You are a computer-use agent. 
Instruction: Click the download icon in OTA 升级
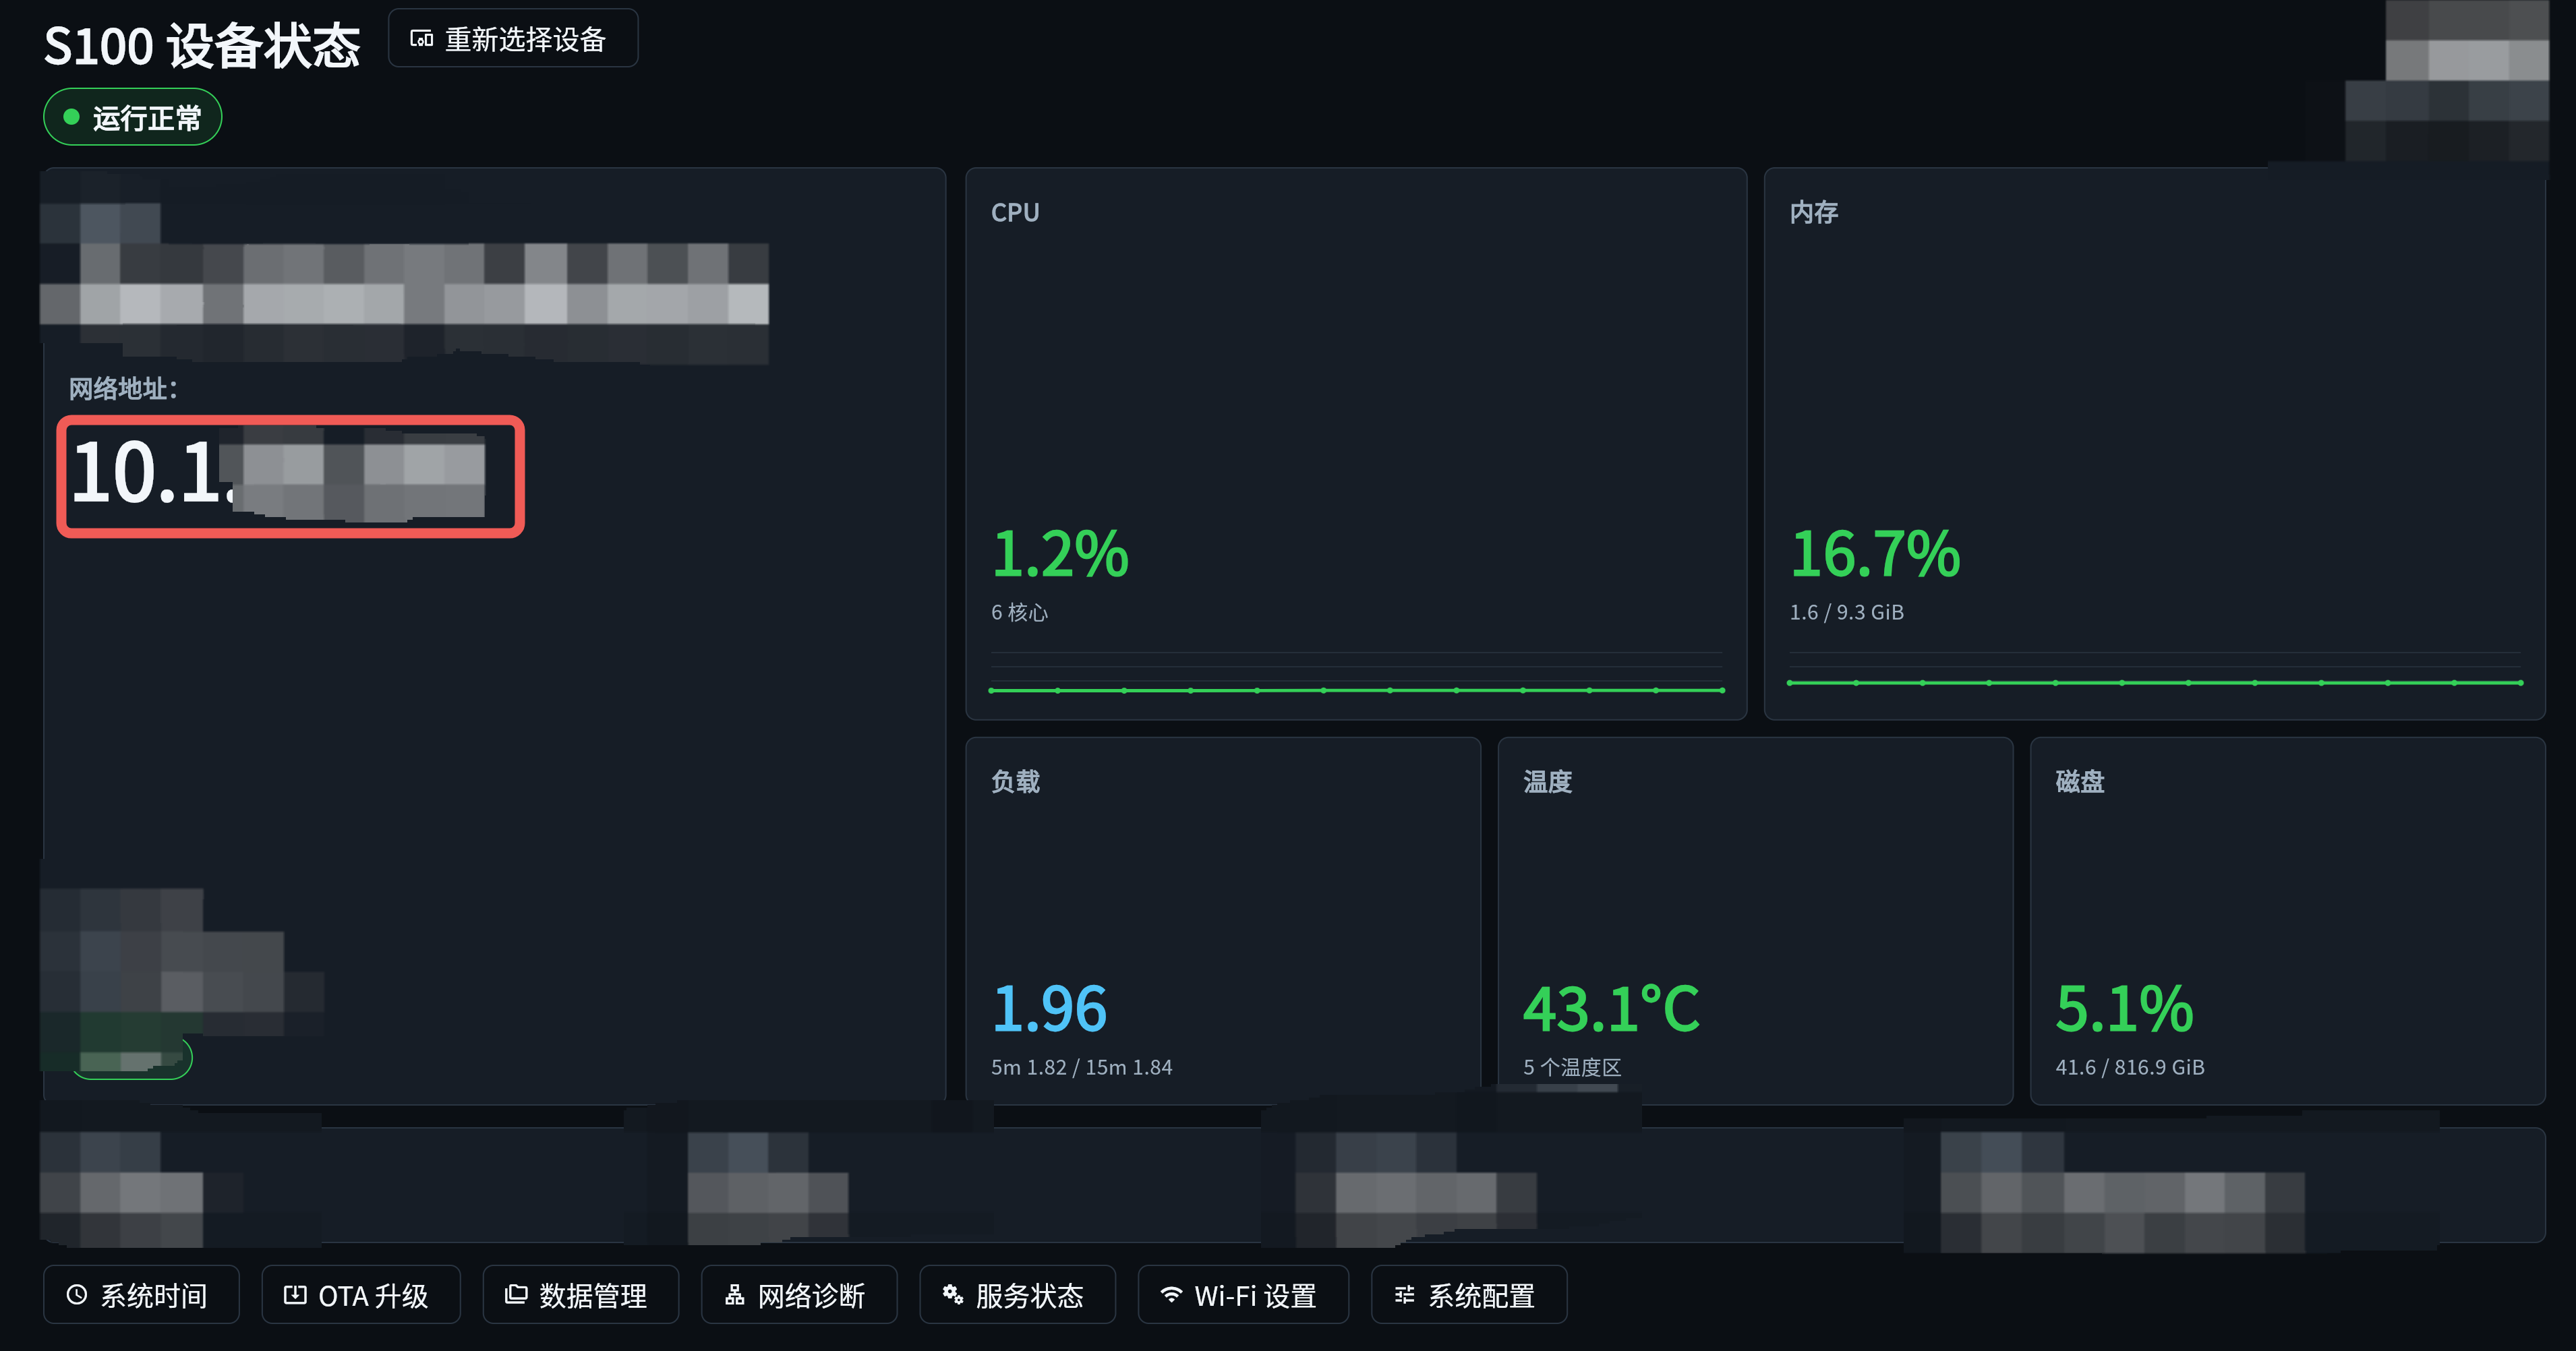click(x=295, y=1295)
